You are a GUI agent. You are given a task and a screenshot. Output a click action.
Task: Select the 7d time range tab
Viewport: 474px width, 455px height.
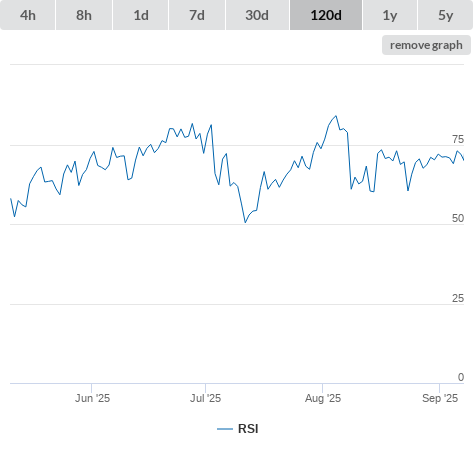tap(197, 15)
